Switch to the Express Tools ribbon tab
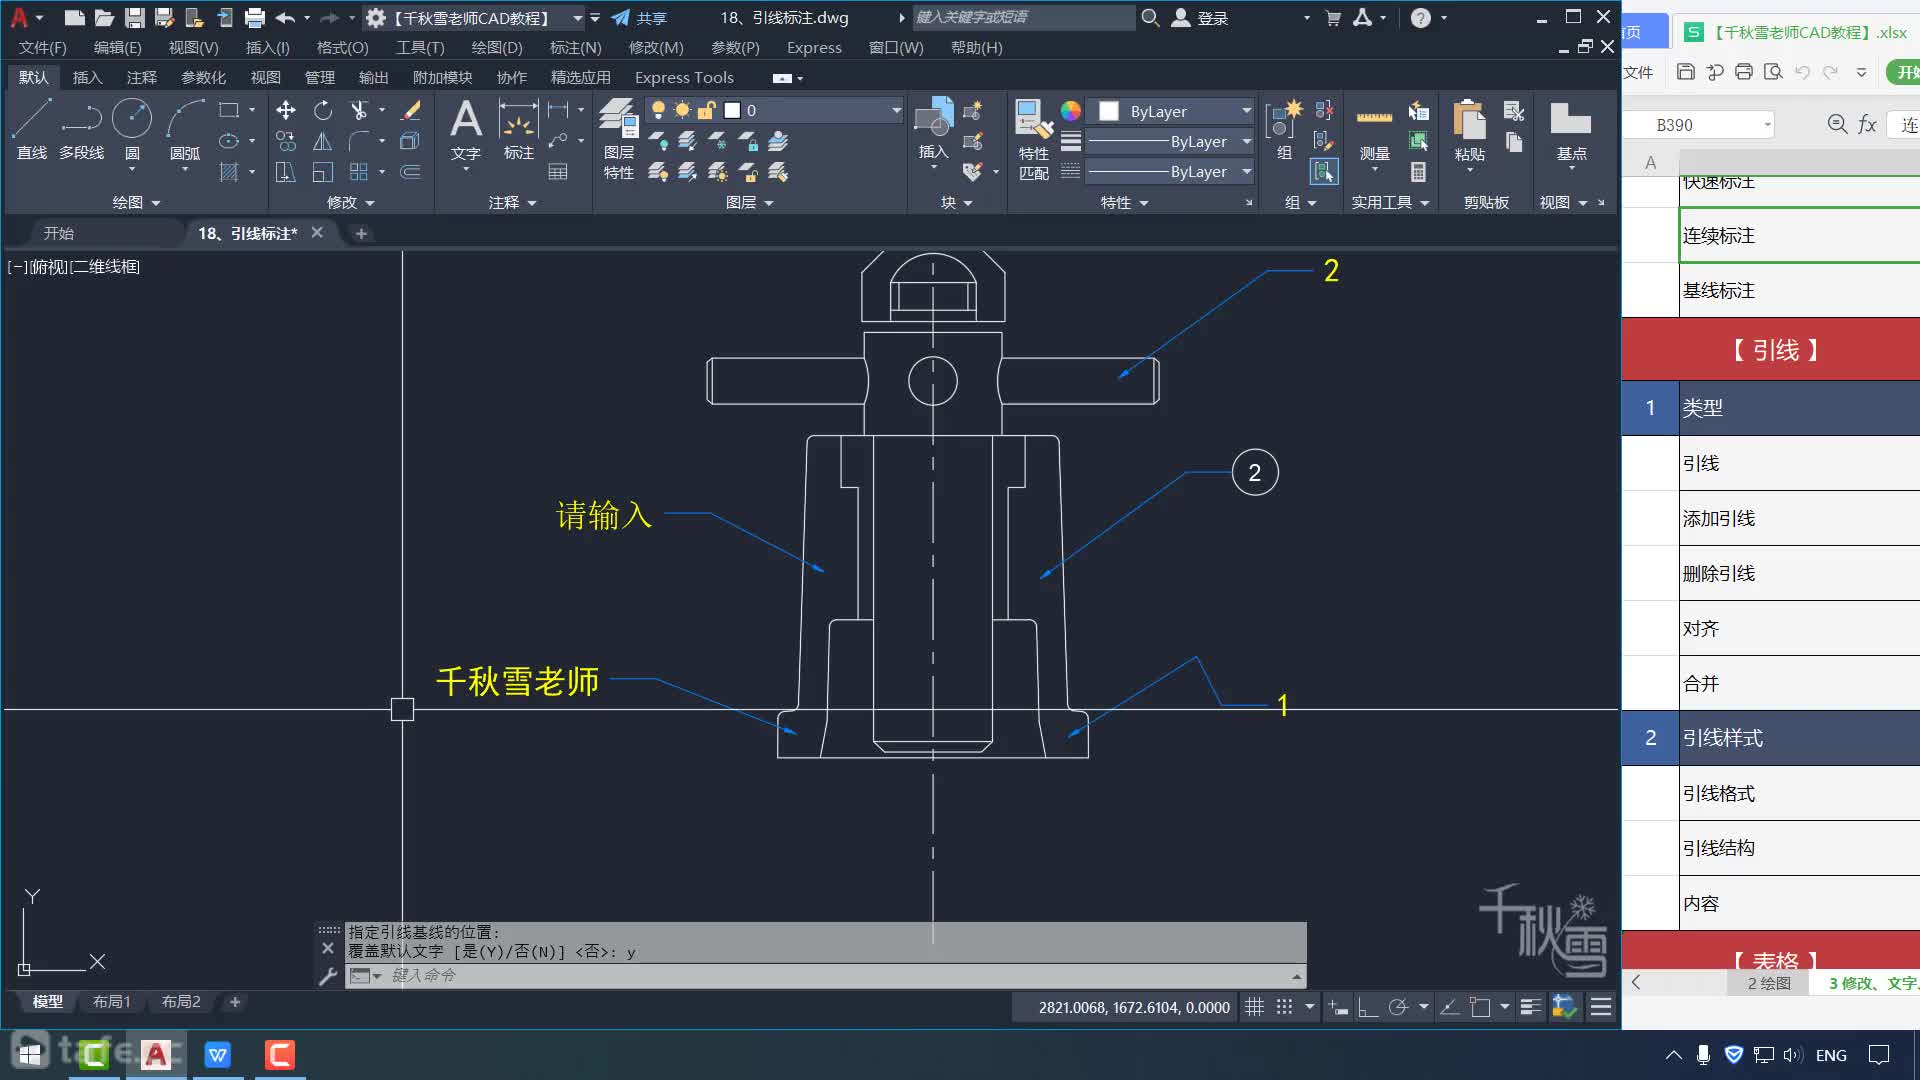The width and height of the screenshot is (1920, 1080). [x=684, y=77]
